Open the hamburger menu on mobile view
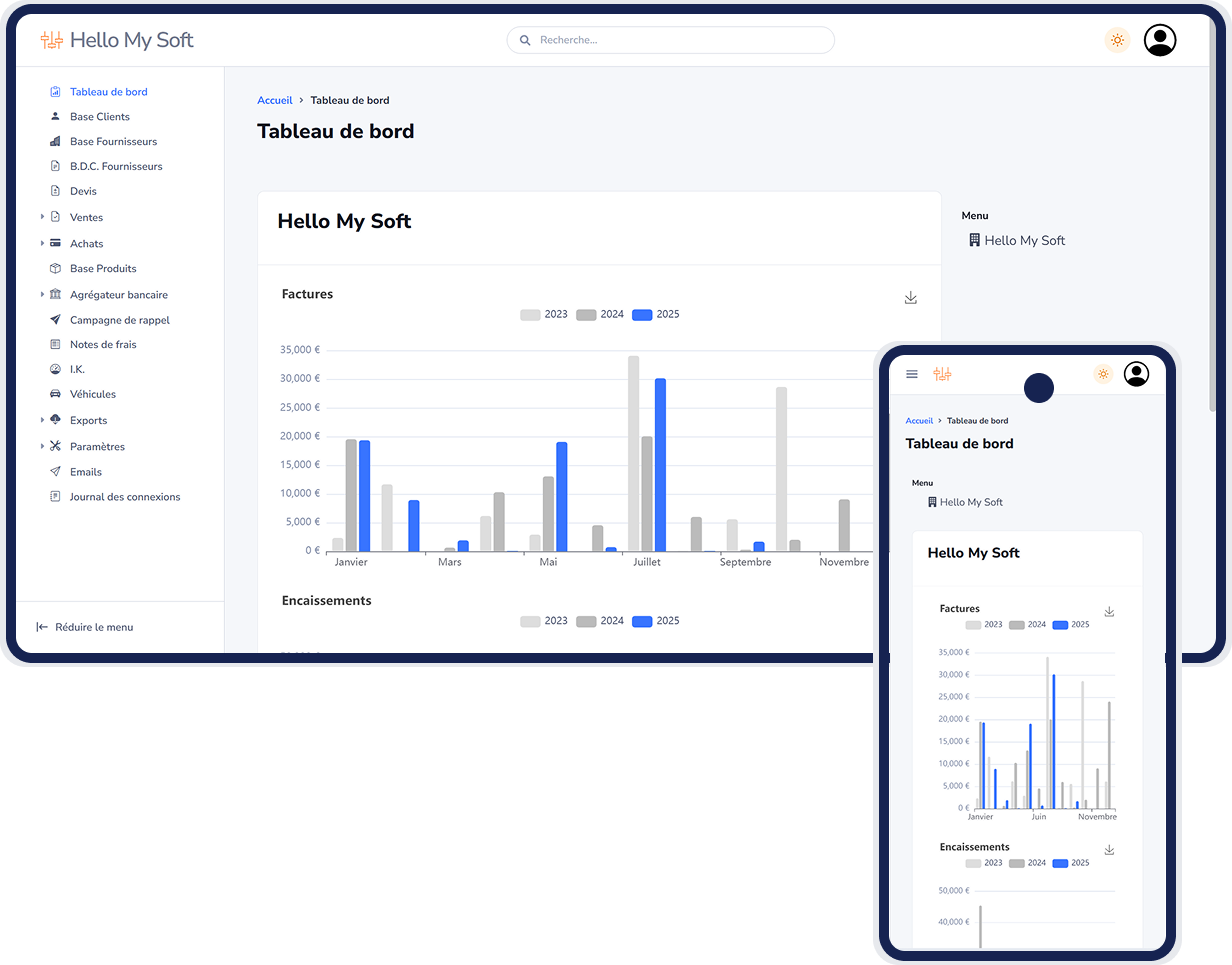Viewport: 1232px width, 965px height. [x=912, y=374]
